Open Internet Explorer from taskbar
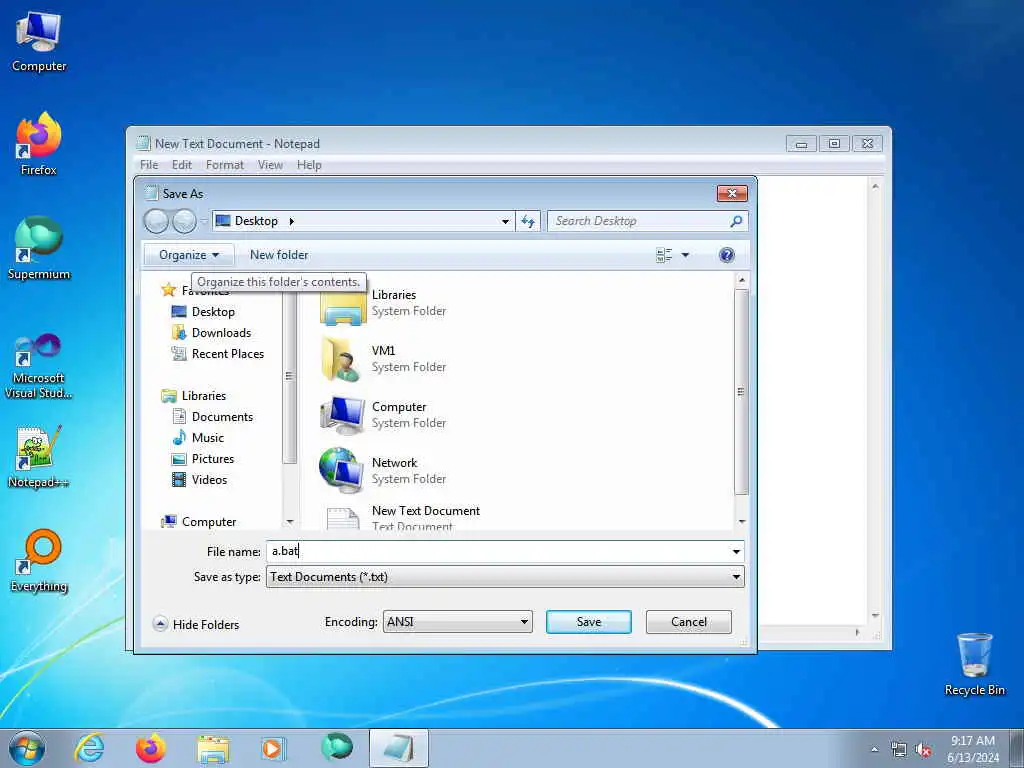 click(89, 748)
